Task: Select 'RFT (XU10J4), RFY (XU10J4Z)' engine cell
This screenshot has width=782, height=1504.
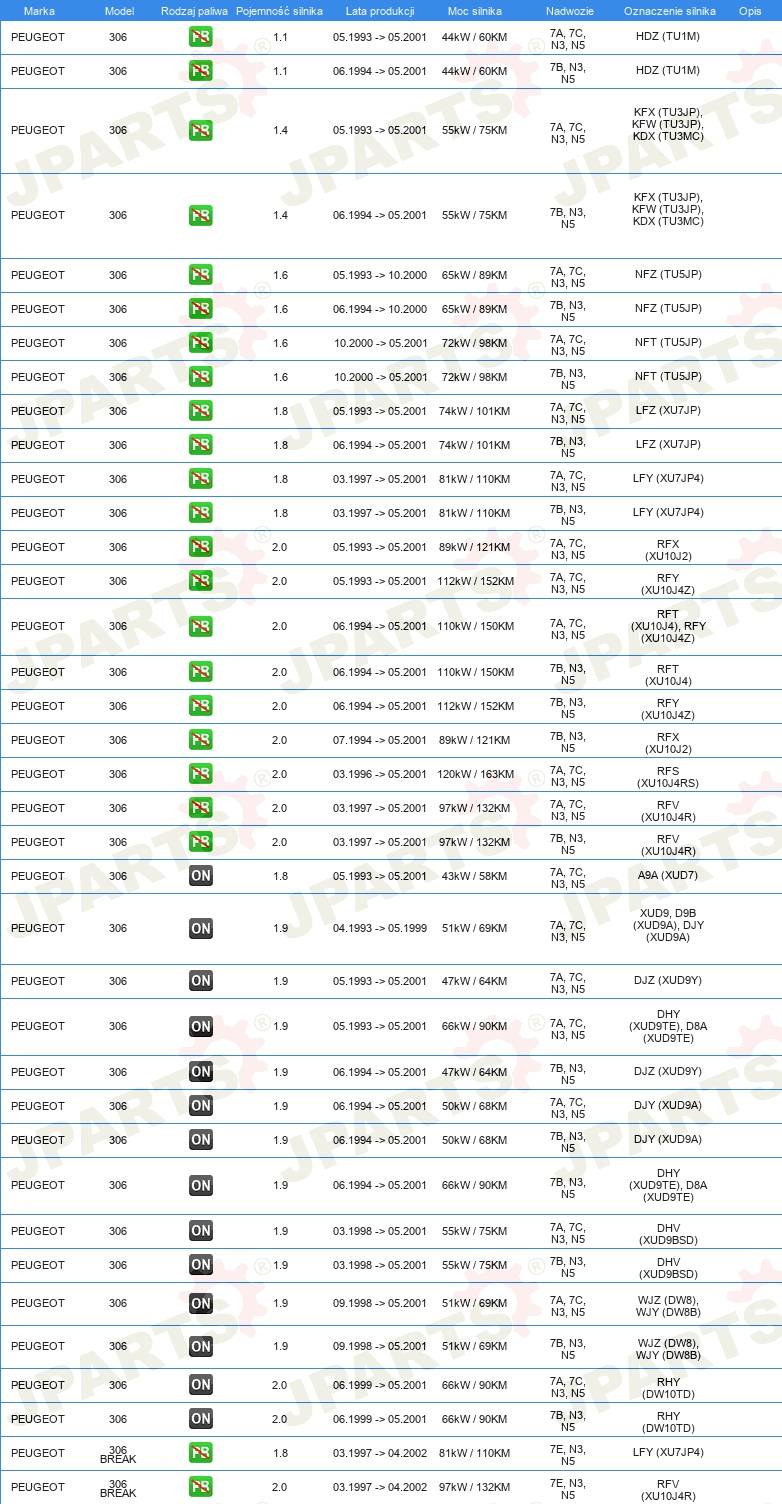Action: click(x=669, y=626)
